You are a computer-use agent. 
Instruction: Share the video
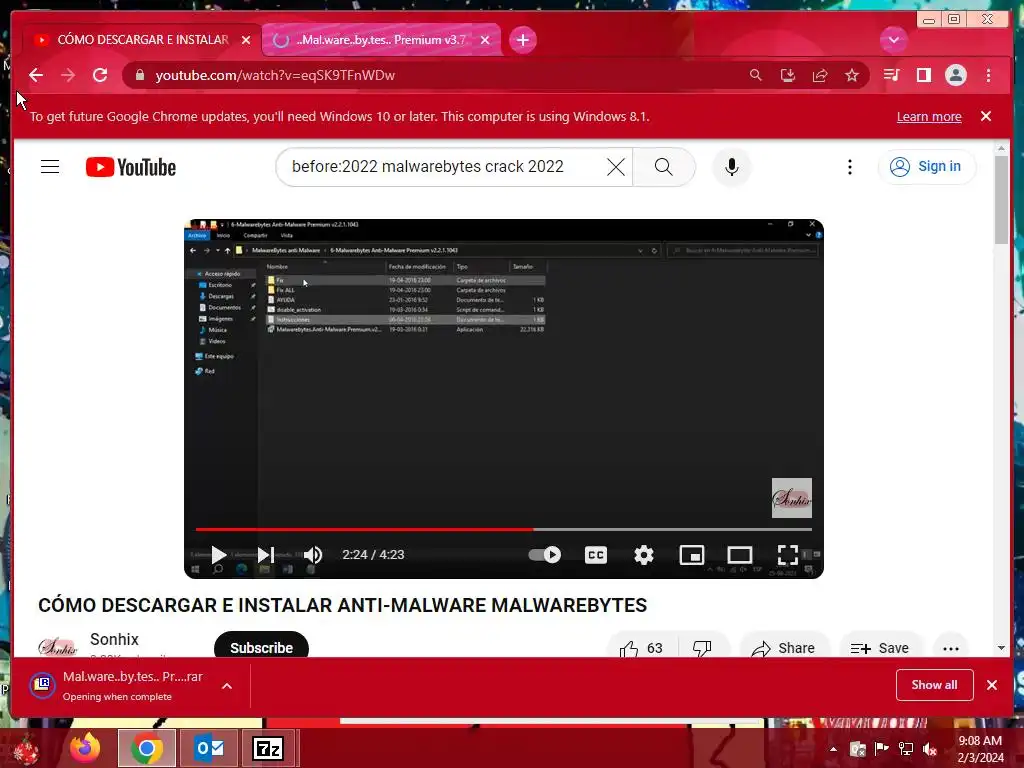[784, 648]
